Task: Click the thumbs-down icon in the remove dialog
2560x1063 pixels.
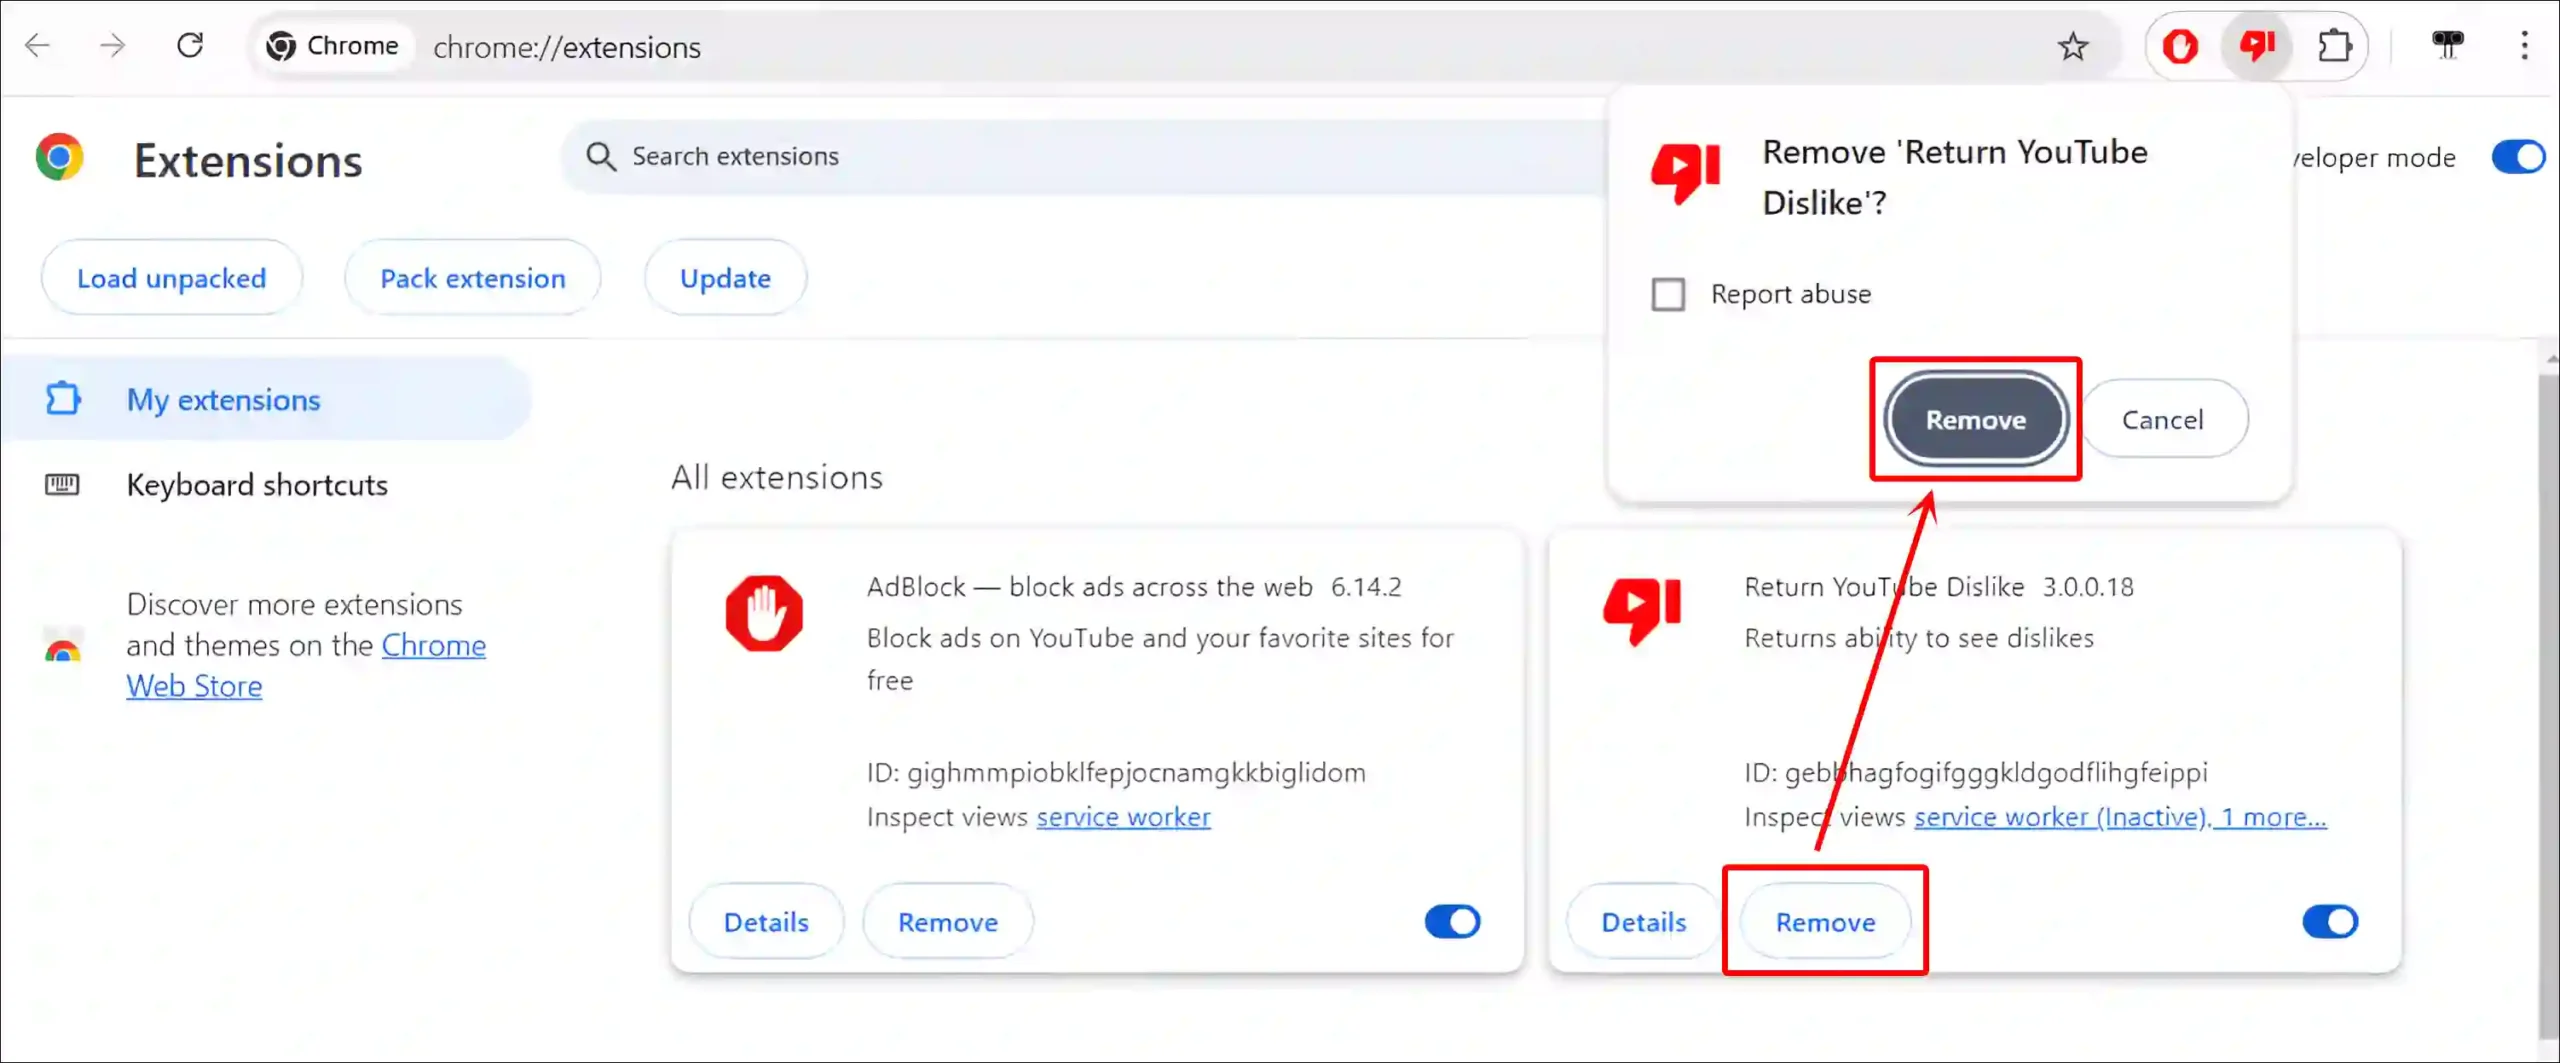Action: [1686, 174]
